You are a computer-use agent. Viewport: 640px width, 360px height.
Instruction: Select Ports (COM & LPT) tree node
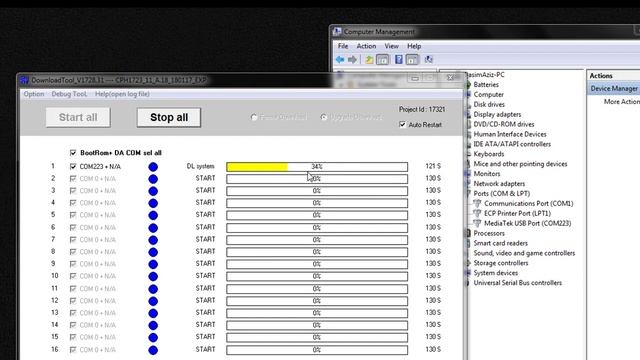click(x=502, y=193)
